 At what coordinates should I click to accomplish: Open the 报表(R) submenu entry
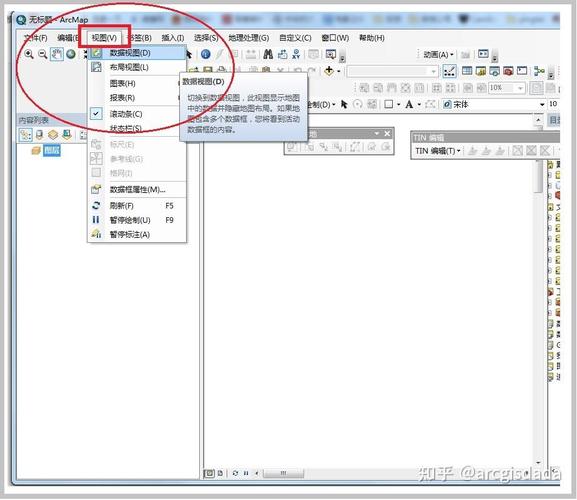136,98
